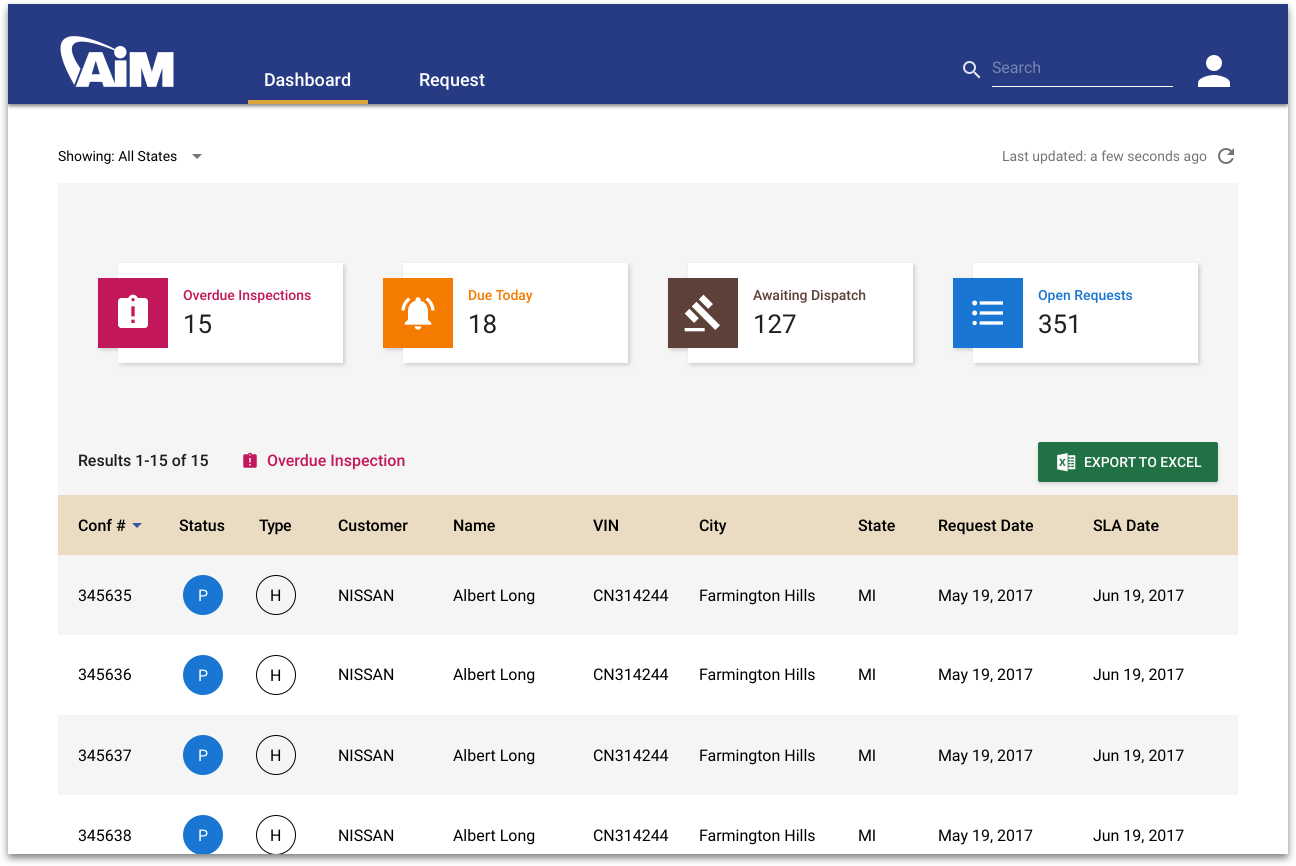Open the user profile icon
The height and width of the screenshot is (866, 1296).
[1213, 71]
